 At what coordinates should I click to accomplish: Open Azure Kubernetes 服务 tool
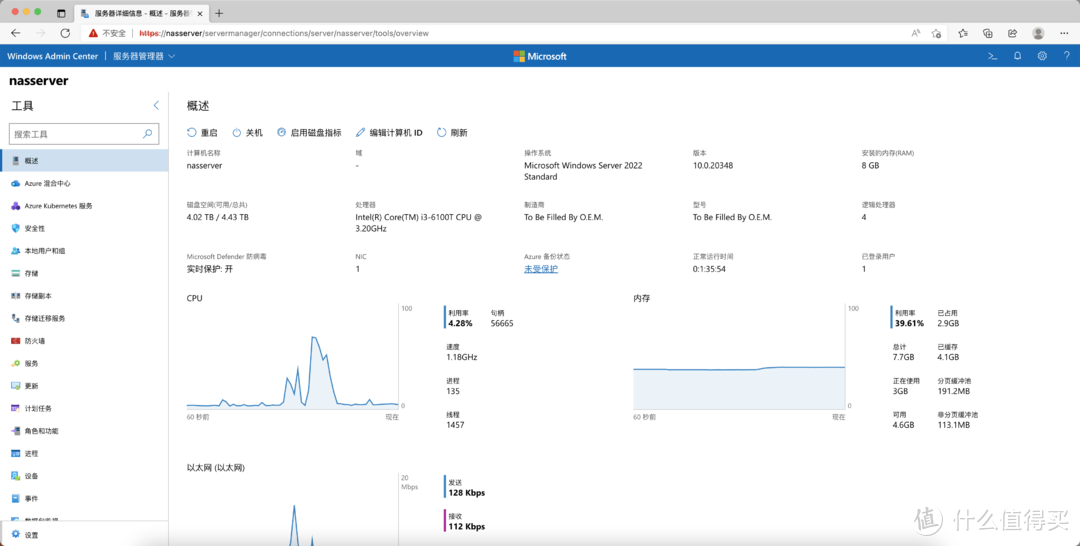pos(84,206)
